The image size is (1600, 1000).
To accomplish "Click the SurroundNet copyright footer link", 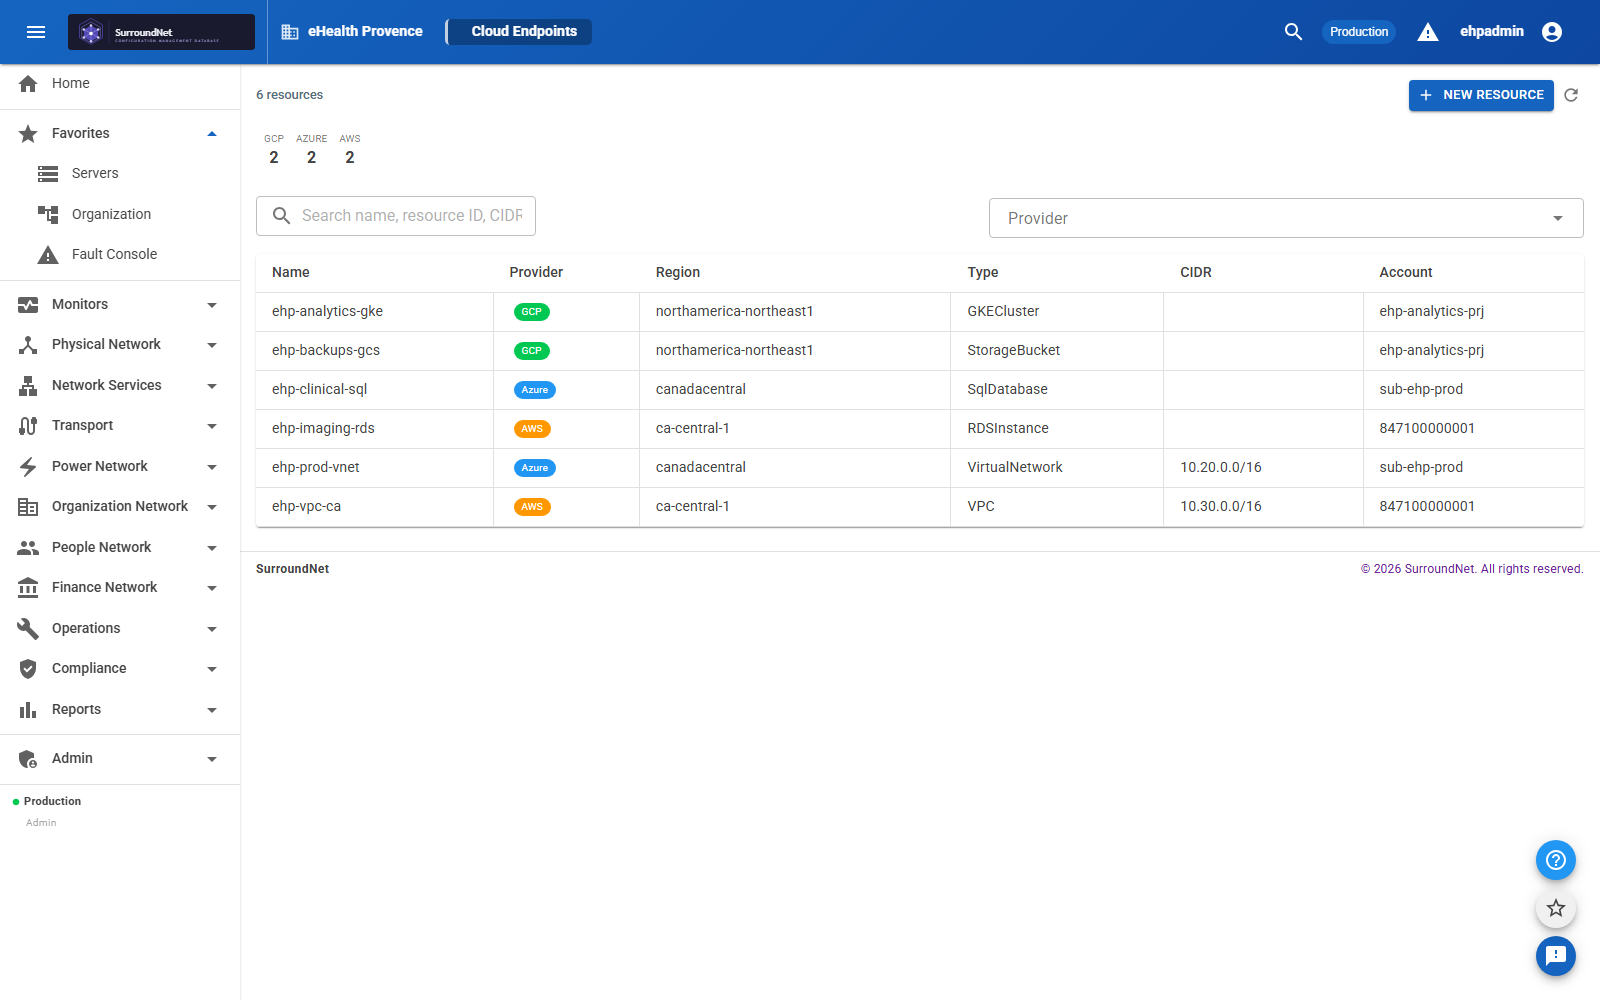I will (x=1472, y=569).
